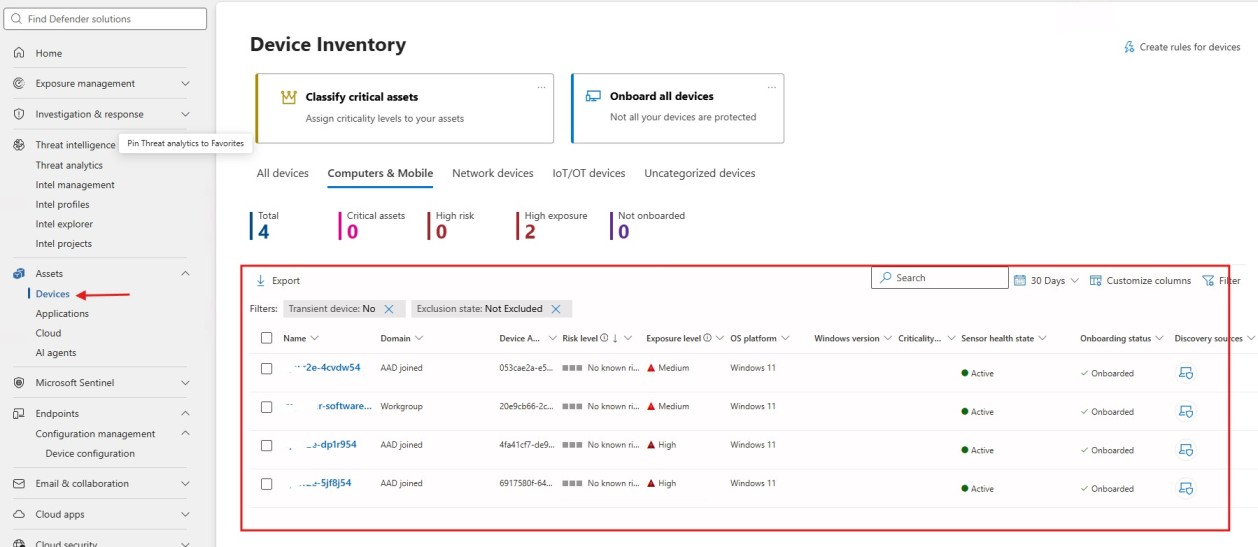This screenshot has width=1258, height=547.
Task: Expand the Email & collaboration chevron
Action: pyautogui.click(x=185, y=484)
